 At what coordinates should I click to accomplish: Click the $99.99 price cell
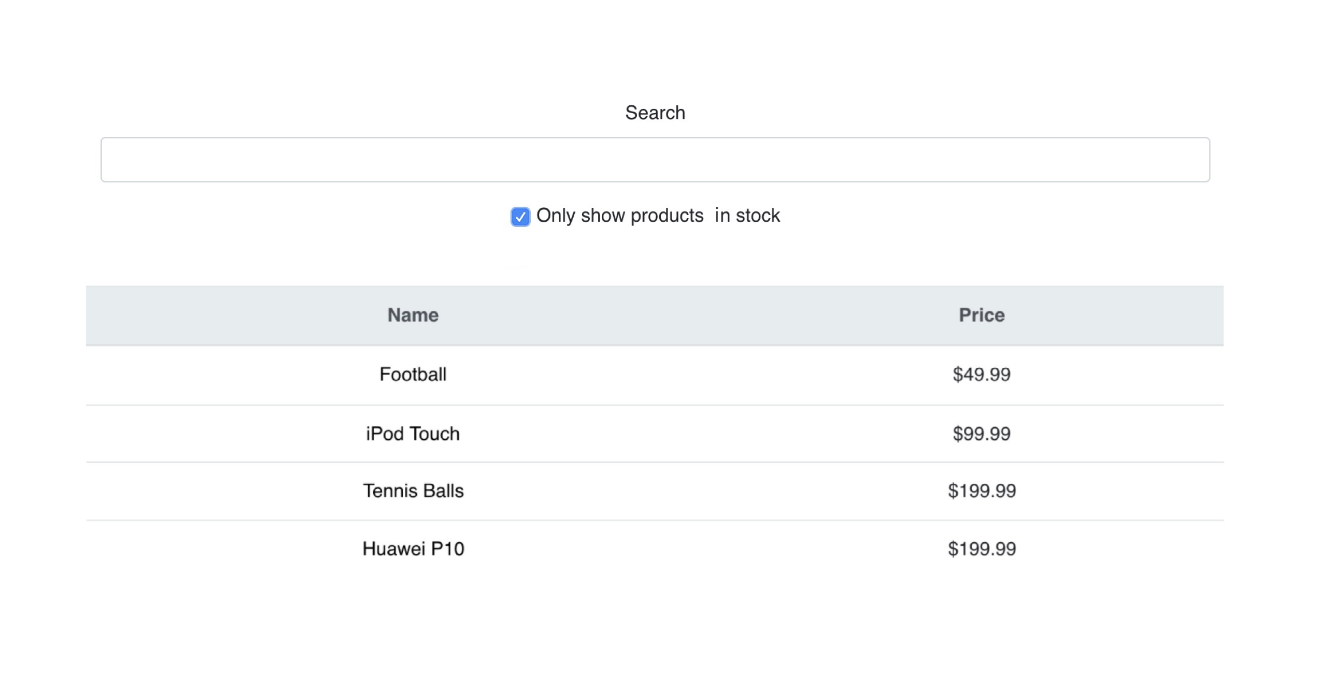coord(981,434)
